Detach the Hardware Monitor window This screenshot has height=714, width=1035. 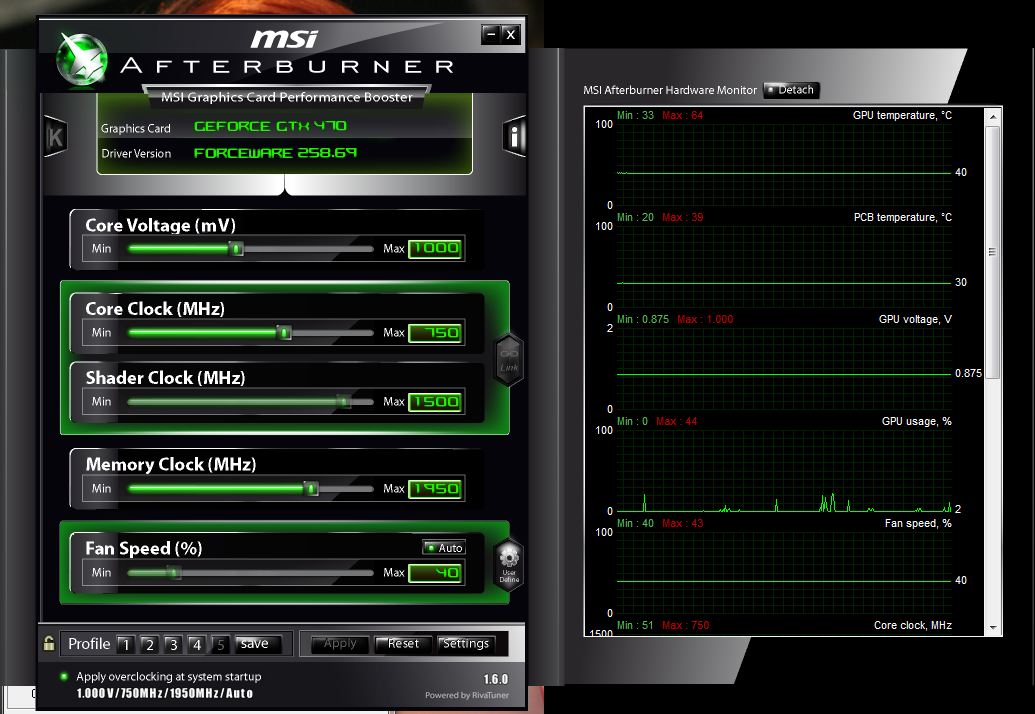coord(791,90)
